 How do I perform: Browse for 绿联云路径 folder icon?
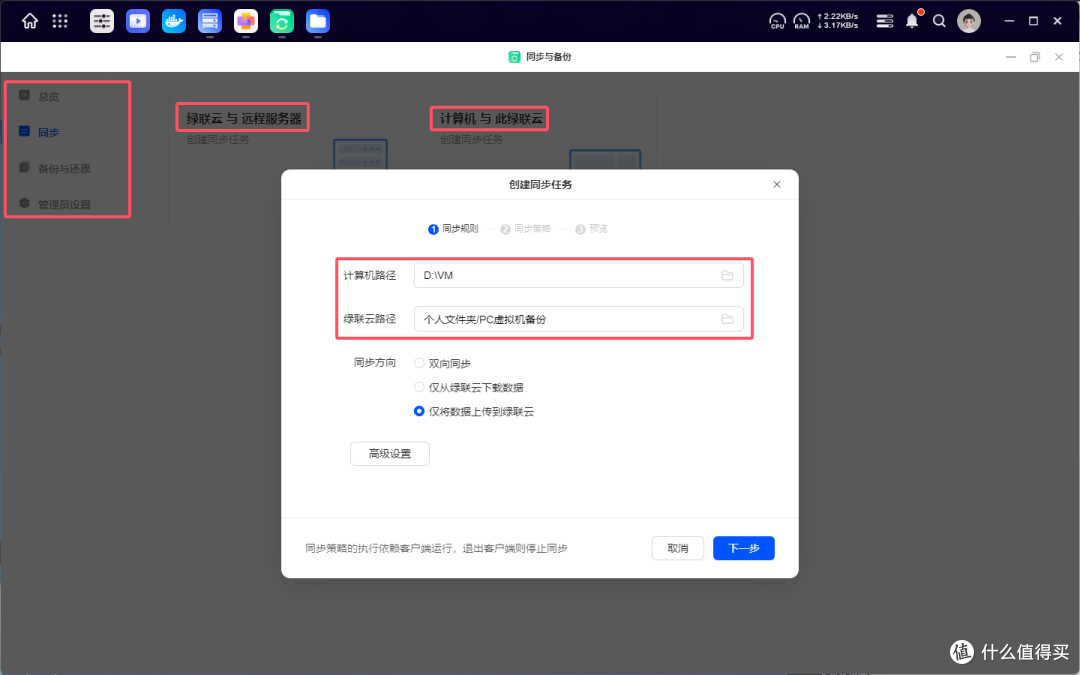pyautogui.click(x=727, y=319)
